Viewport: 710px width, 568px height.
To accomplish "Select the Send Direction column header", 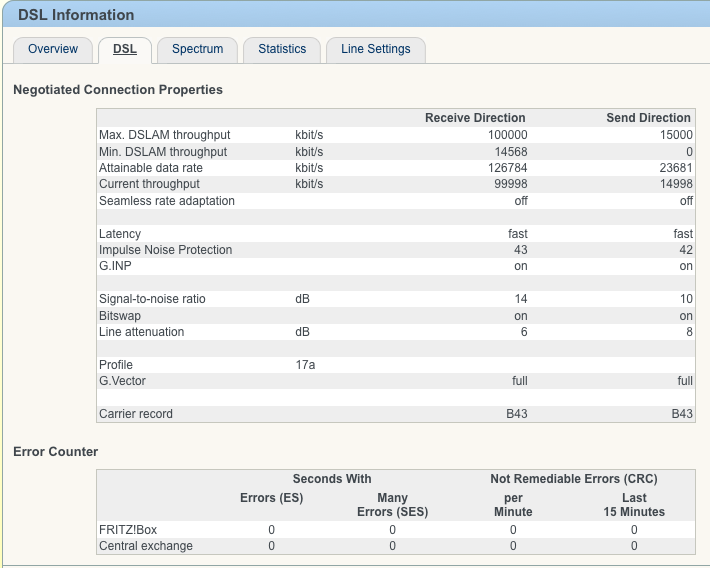I will click(648, 118).
